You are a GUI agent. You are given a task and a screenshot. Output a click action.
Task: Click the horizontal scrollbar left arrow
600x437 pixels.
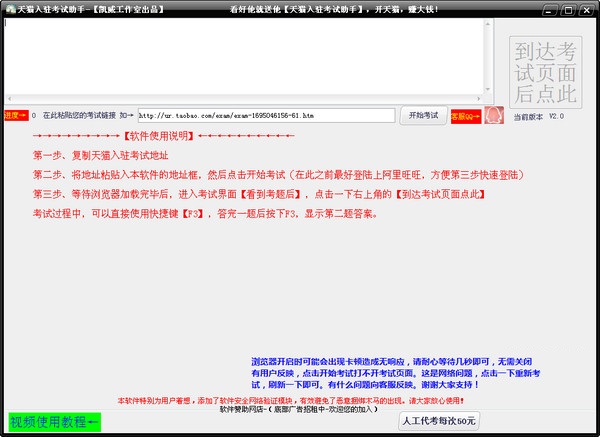click(x=10, y=99)
